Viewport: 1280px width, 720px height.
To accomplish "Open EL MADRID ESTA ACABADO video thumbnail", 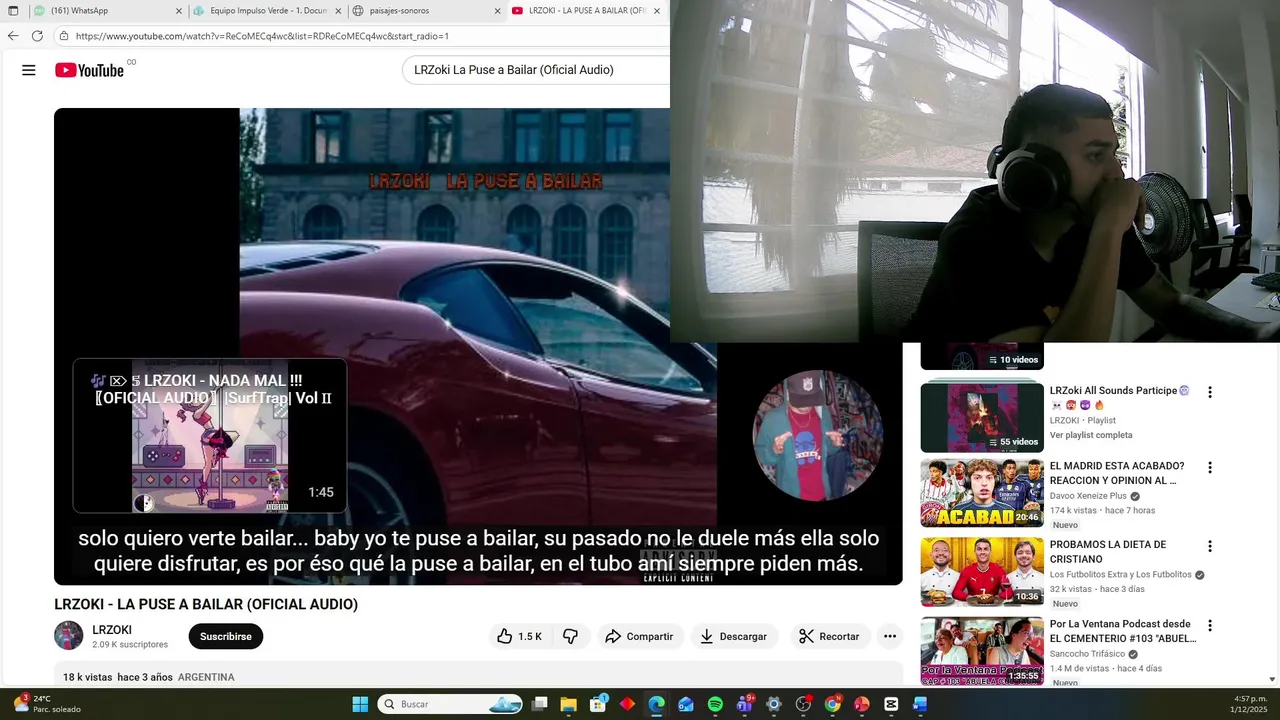I will coord(982,493).
